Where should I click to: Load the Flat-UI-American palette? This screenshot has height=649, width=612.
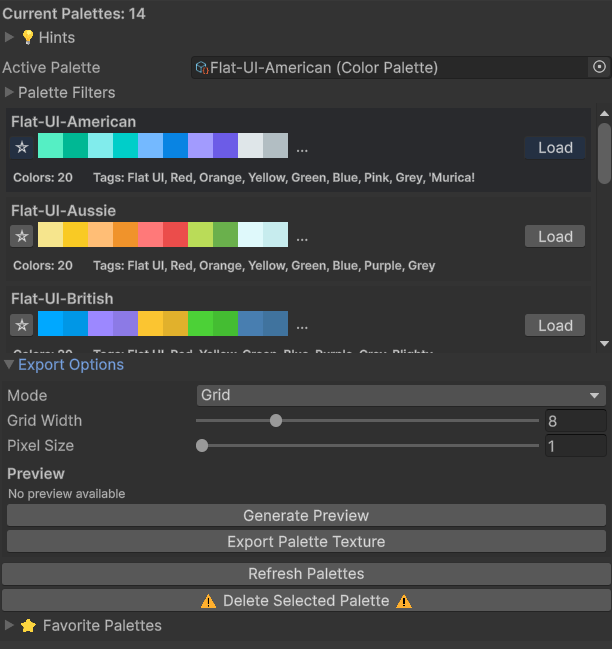point(555,148)
